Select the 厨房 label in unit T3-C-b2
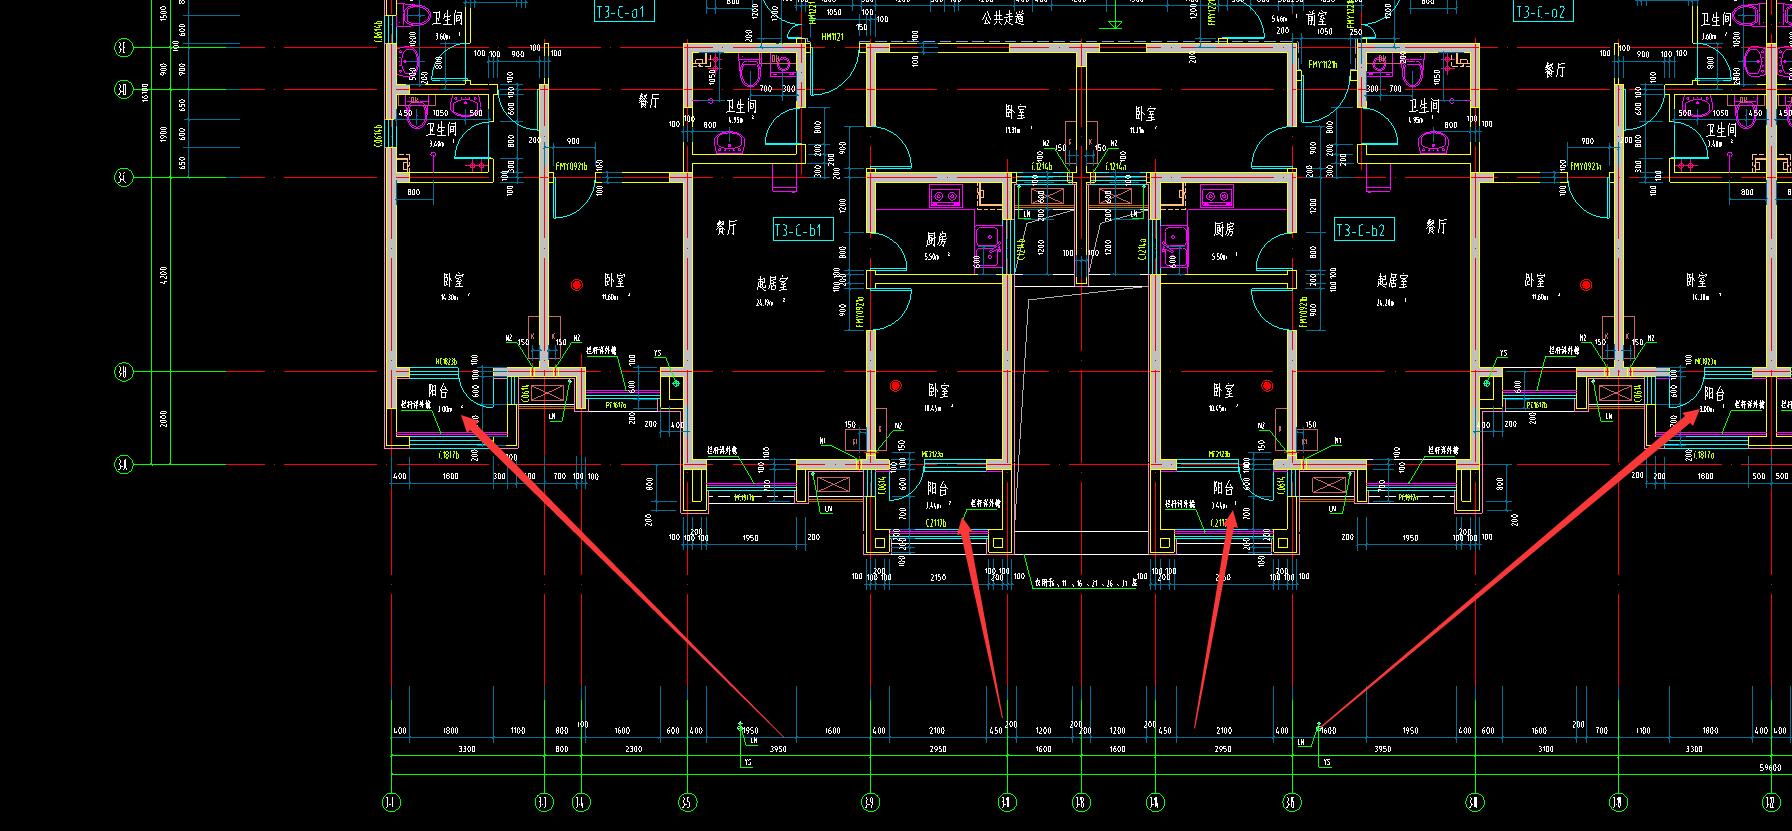The width and height of the screenshot is (1792, 831). coord(1224,229)
